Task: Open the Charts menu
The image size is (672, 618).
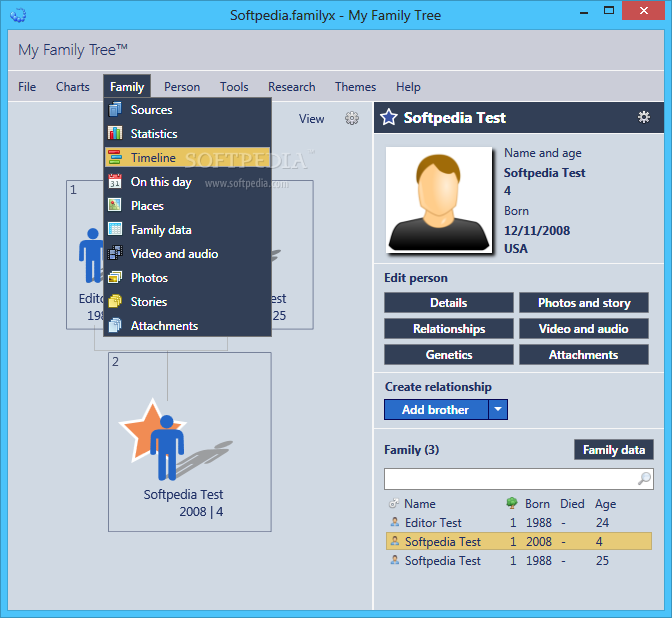Action: (73, 87)
